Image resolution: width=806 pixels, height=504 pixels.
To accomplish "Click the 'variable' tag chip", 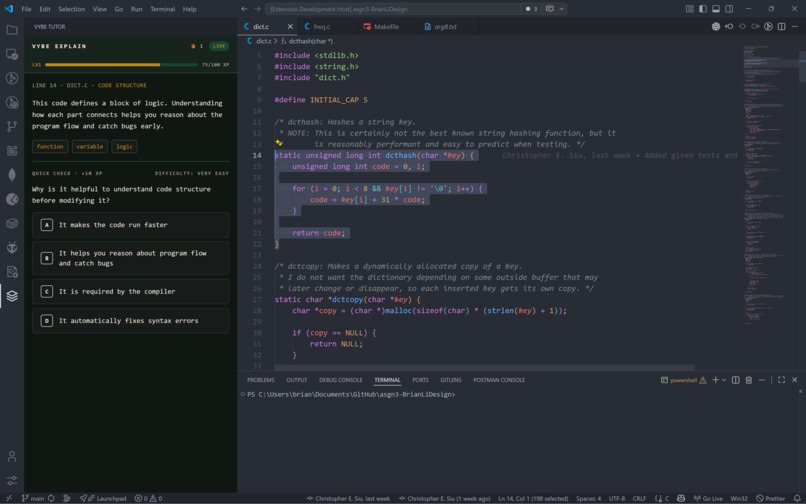I will coord(89,147).
